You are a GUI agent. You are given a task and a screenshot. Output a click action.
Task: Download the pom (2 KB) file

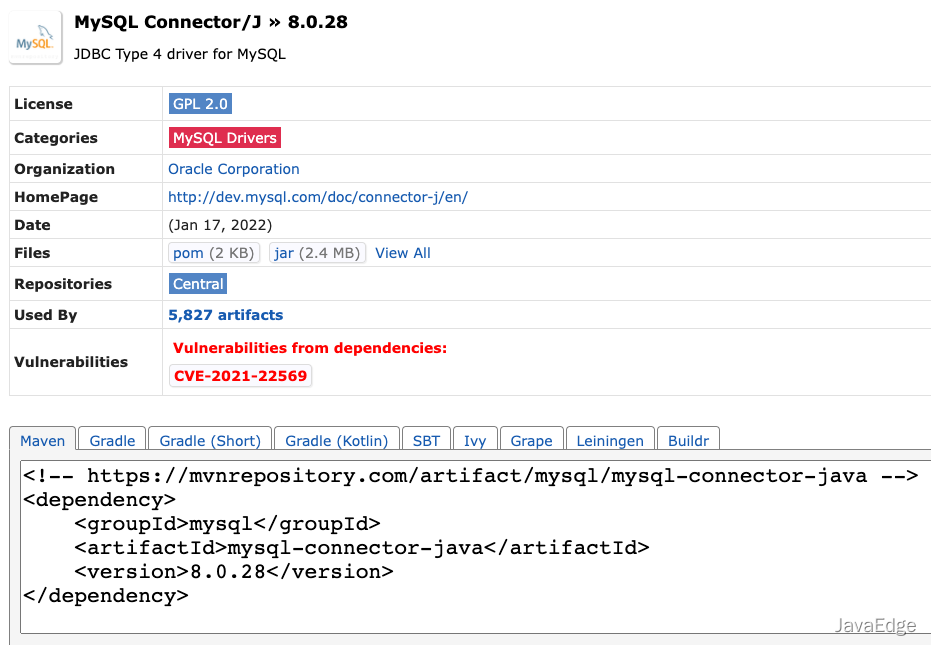pyautogui.click(x=214, y=253)
